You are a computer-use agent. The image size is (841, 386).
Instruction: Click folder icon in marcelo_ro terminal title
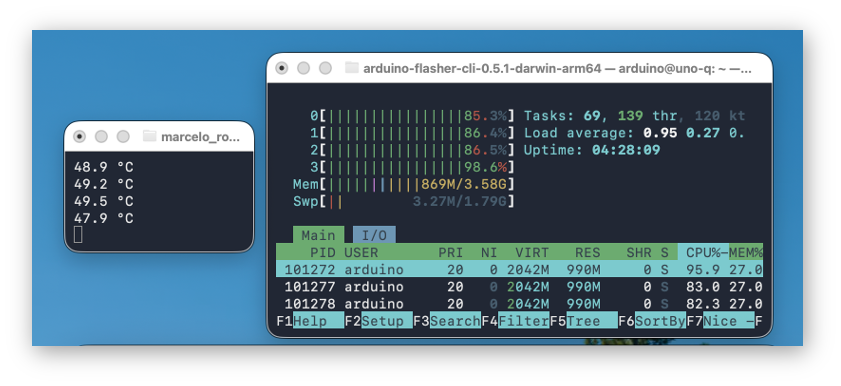(x=150, y=136)
